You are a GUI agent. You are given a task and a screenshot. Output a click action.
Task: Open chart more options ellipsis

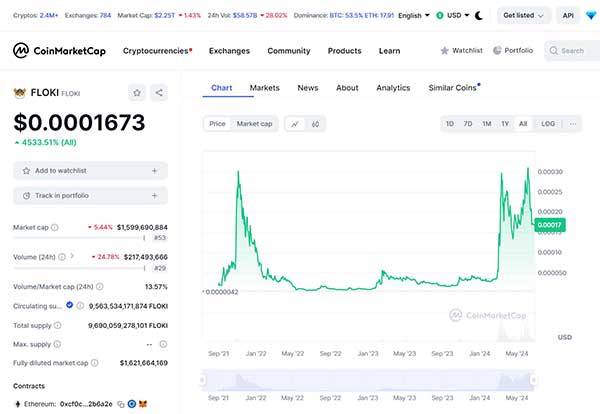573,124
